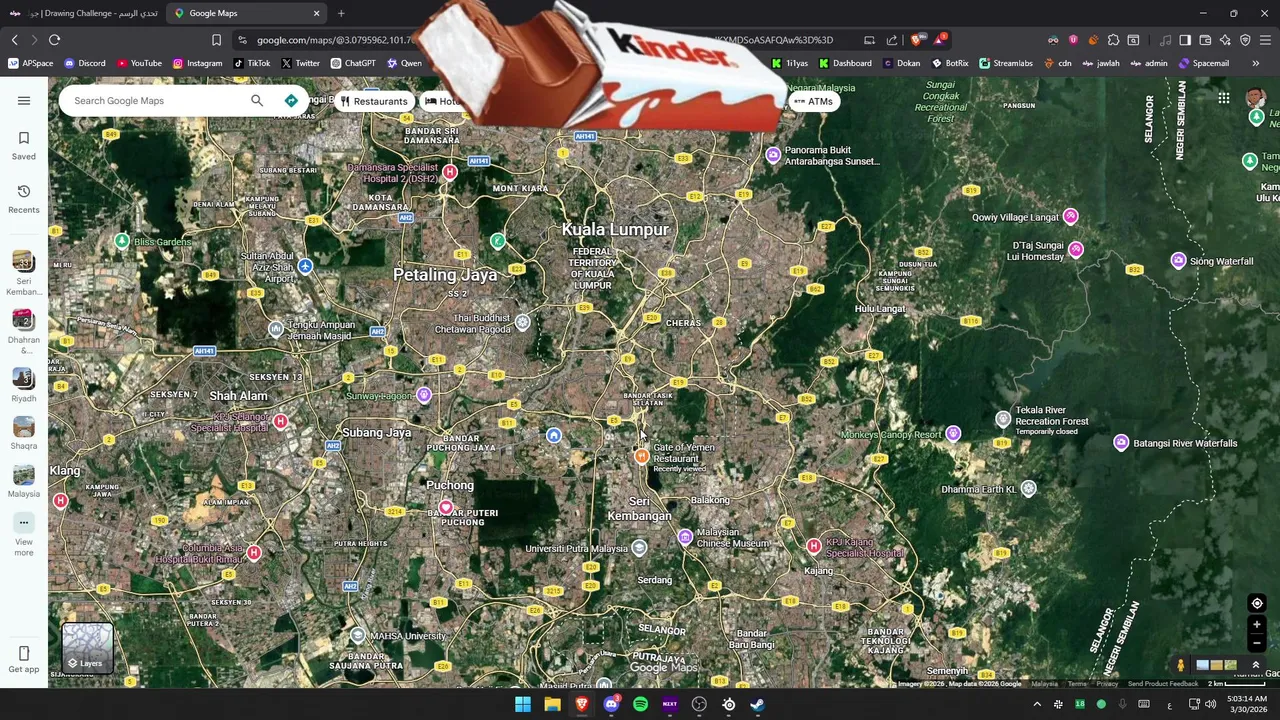The height and width of the screenshot is (720, 1280).
Task: Open the Google account avatar
Action: 1256,98
